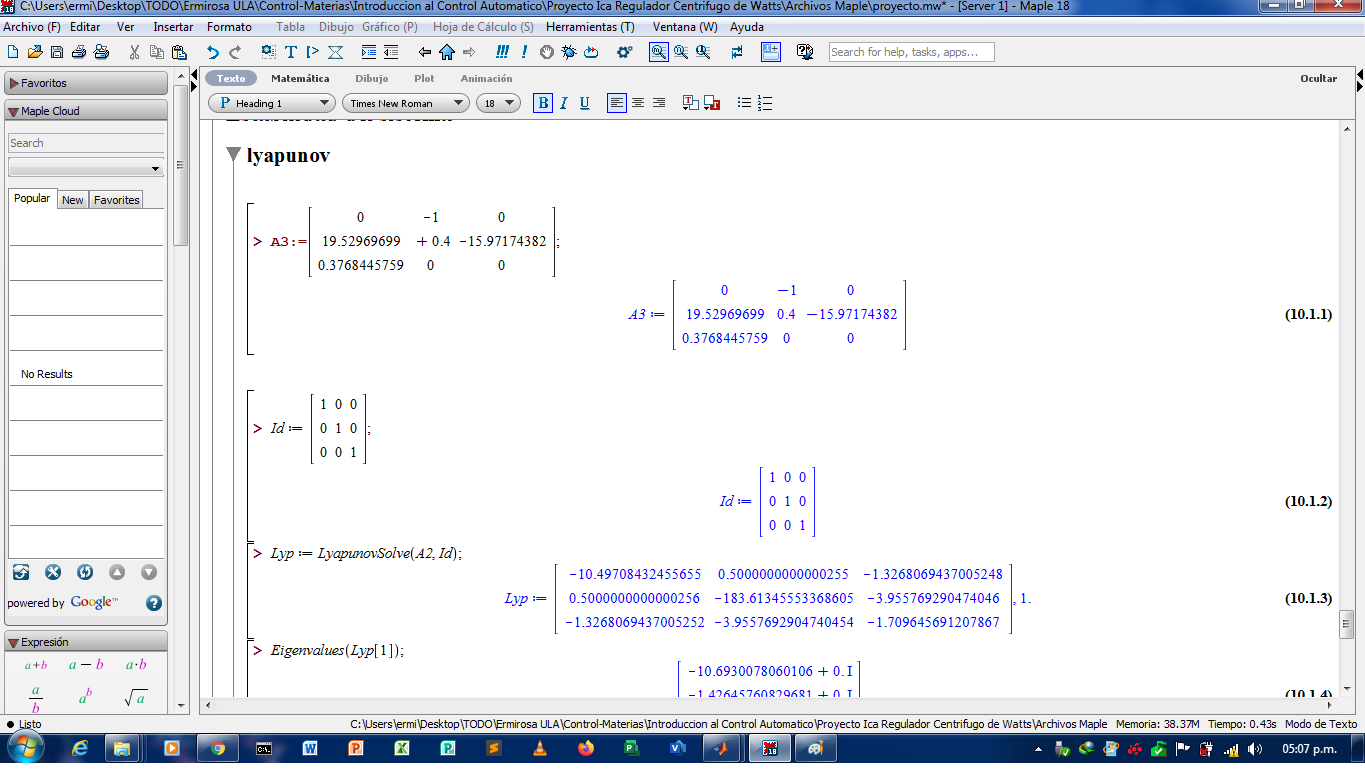
Task: Toggle italic formatting
Action: pos(563,102)
